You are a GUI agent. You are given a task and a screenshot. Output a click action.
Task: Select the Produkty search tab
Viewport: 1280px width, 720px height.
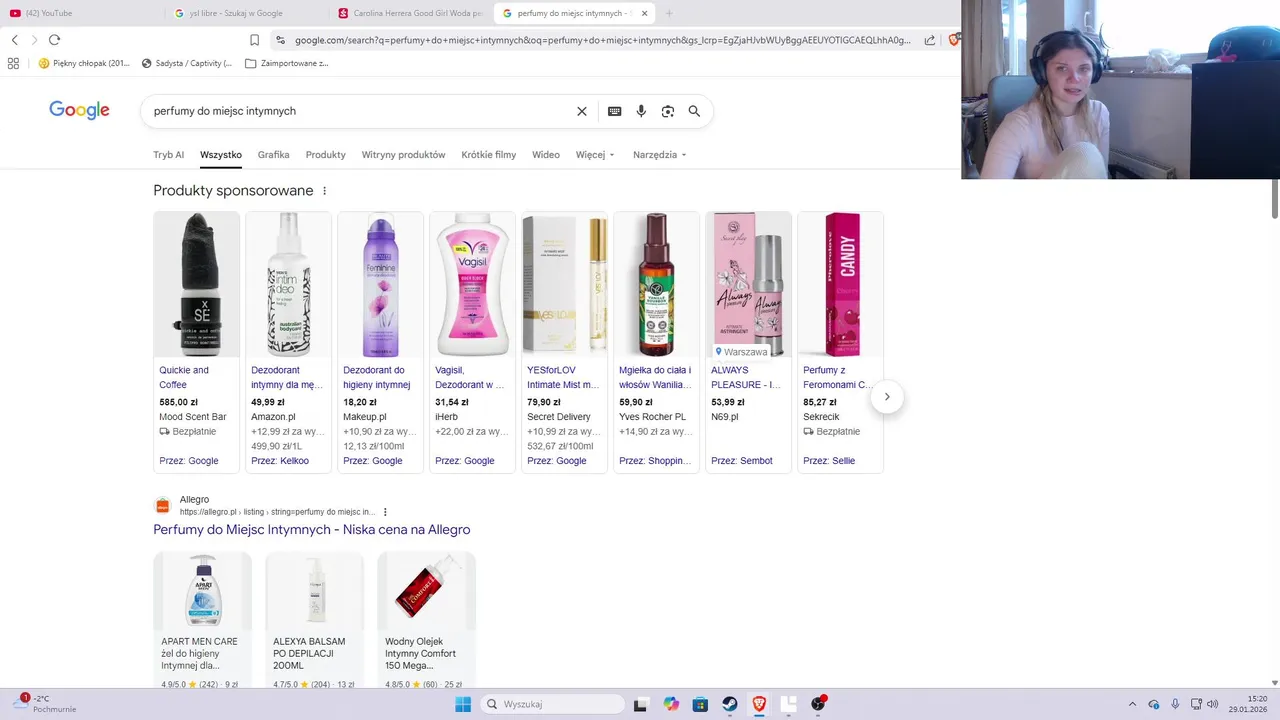(325, 155)
